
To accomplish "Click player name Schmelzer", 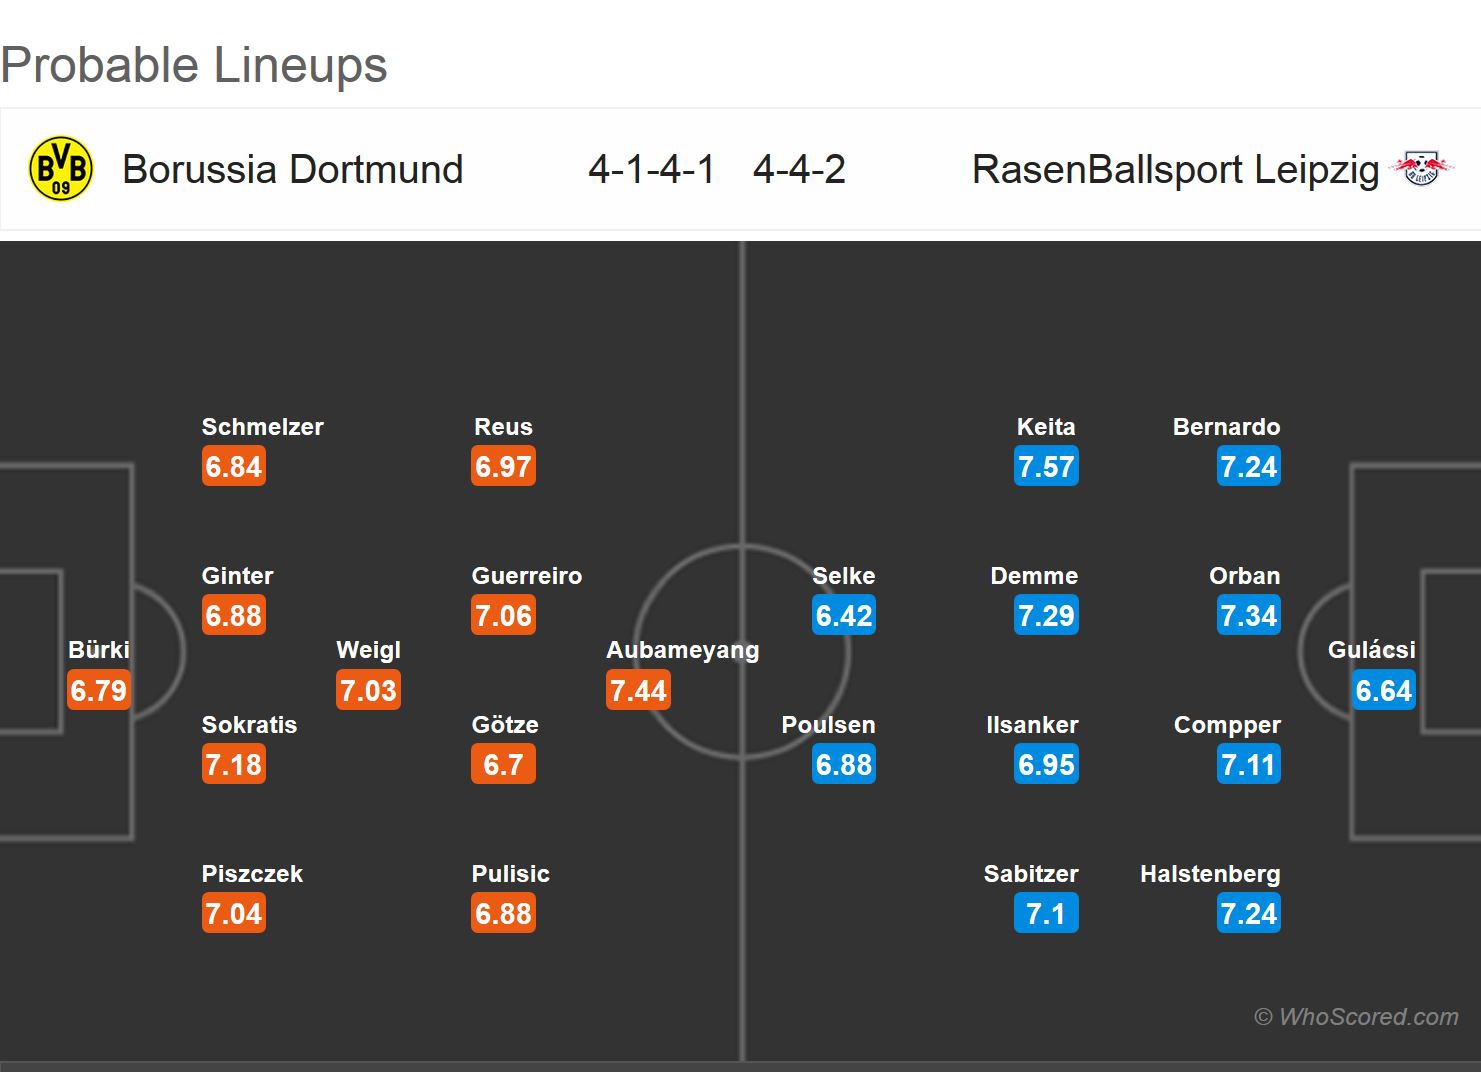I will (262, 427).
